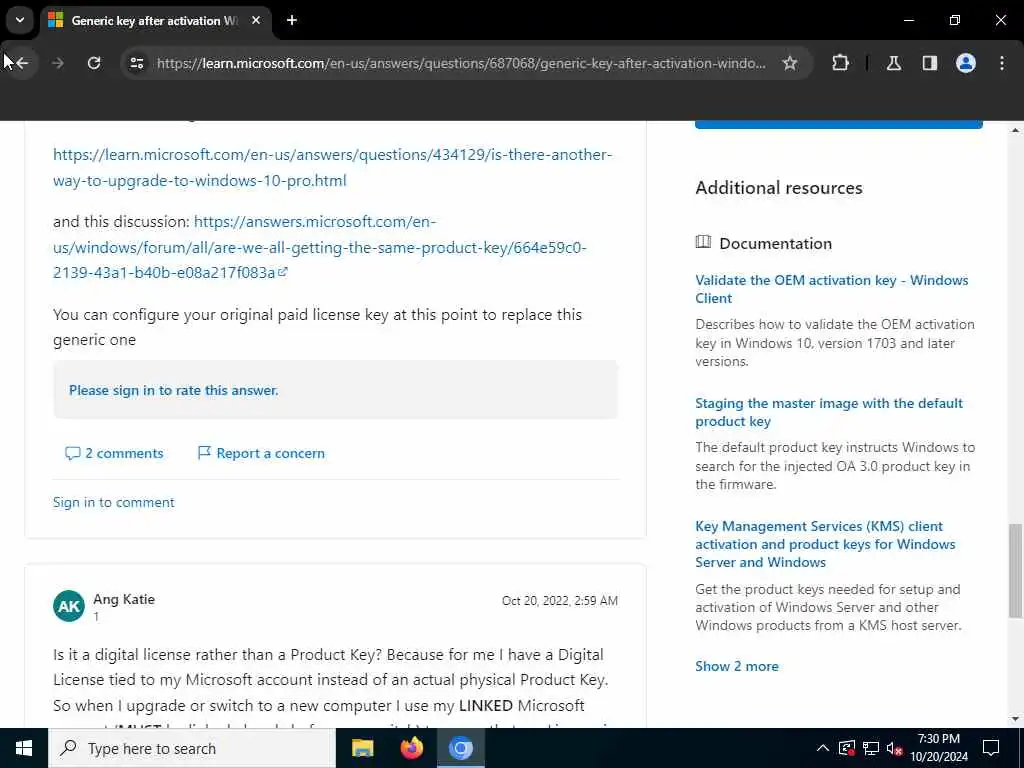
Task: Open the Chrome three-dot menu
Action: 1002,63
